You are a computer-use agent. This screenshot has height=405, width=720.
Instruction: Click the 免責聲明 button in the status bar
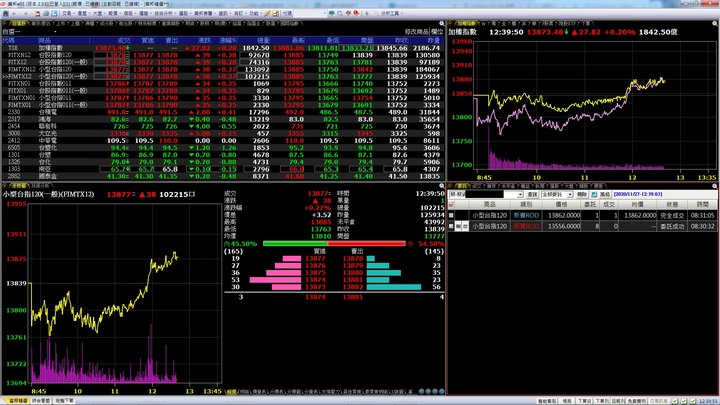point(636,401)
